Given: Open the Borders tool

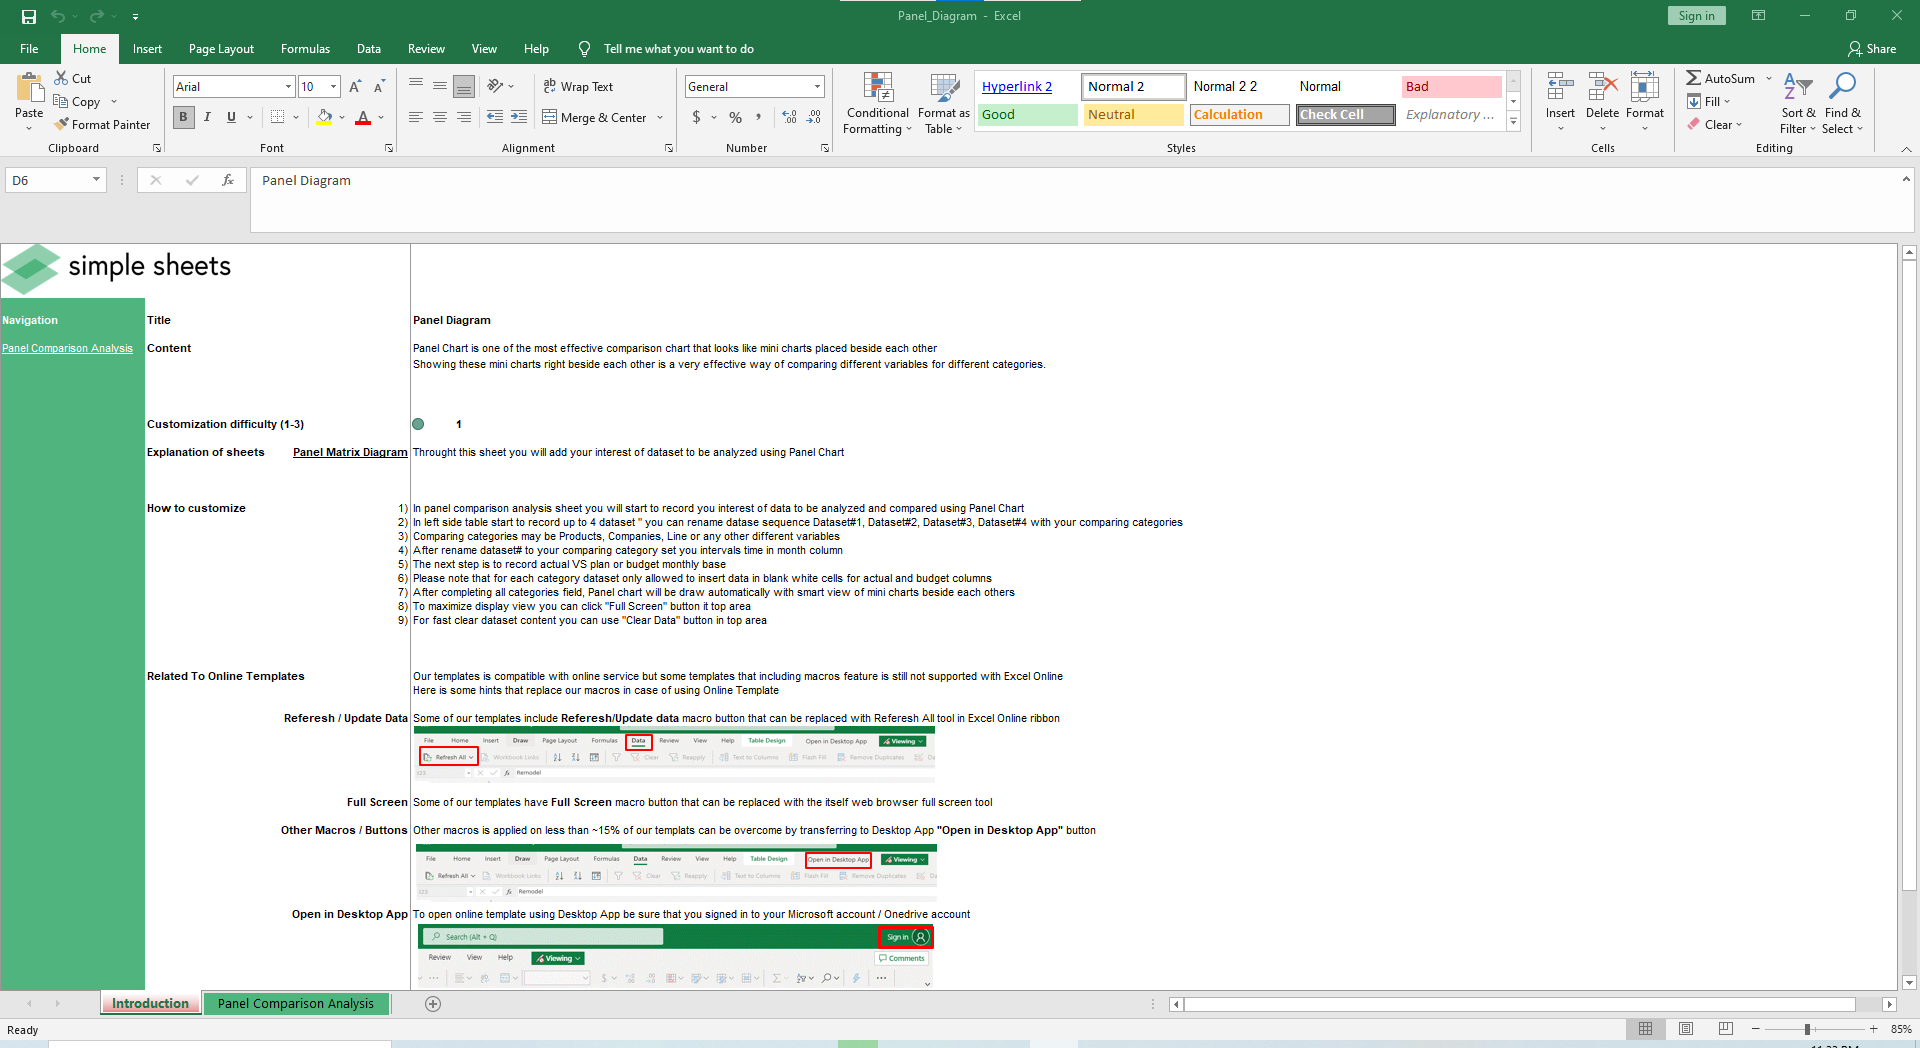Looking at the screenshot, I should click(278, 117).
